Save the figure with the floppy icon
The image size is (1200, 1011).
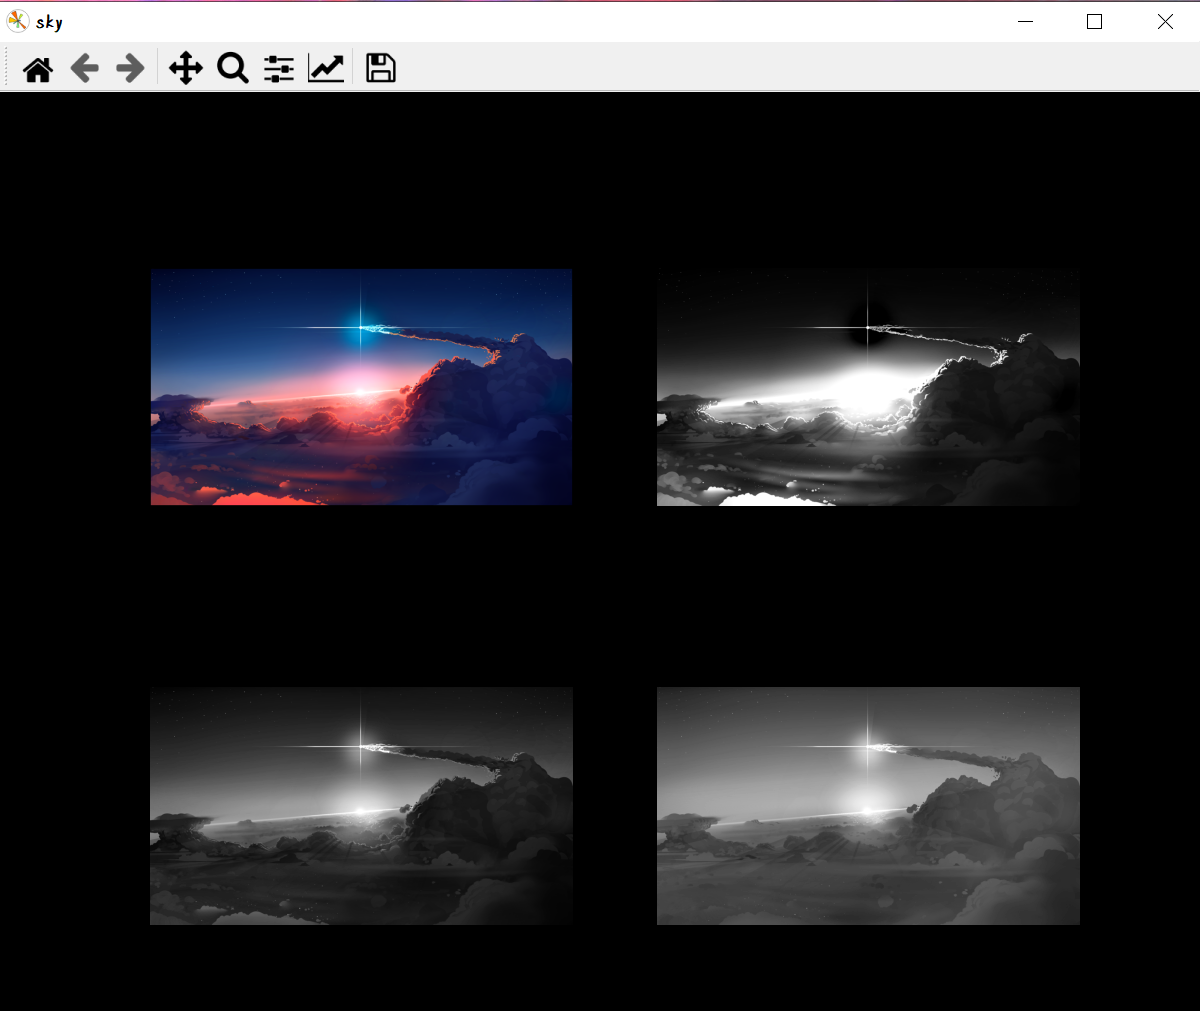(x=381, y=68)
